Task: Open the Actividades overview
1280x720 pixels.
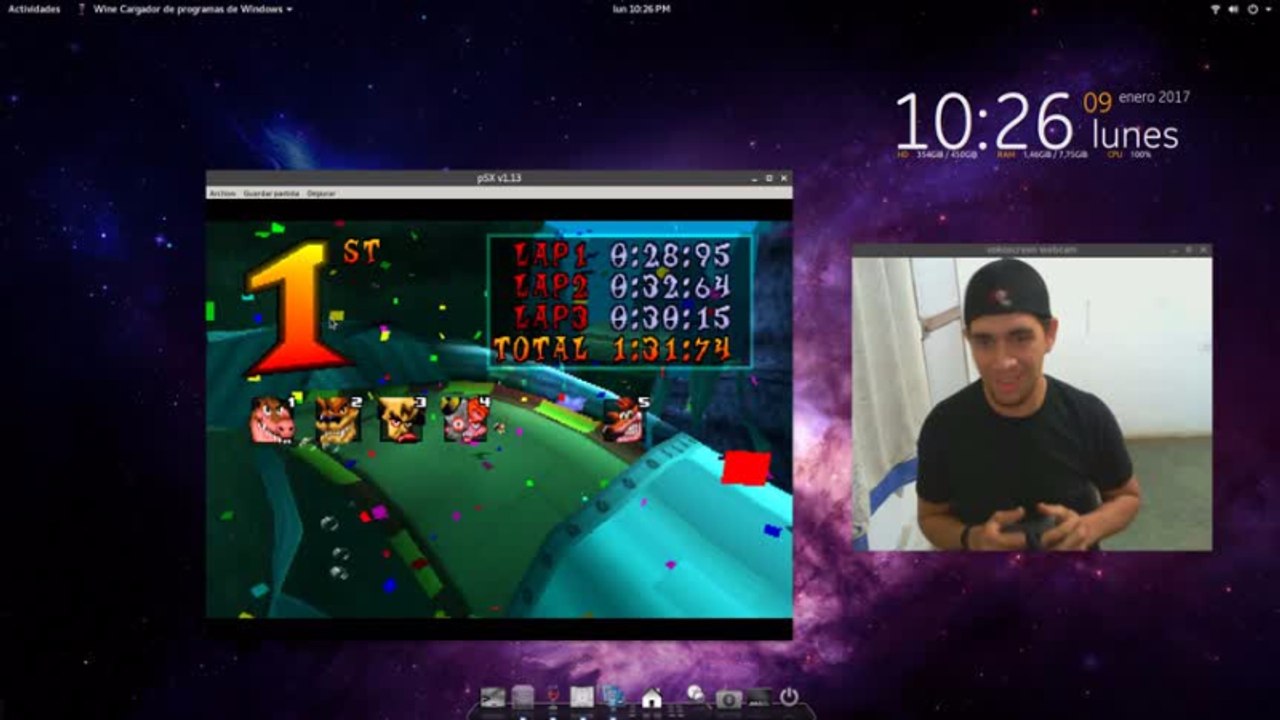Action: 34,9
